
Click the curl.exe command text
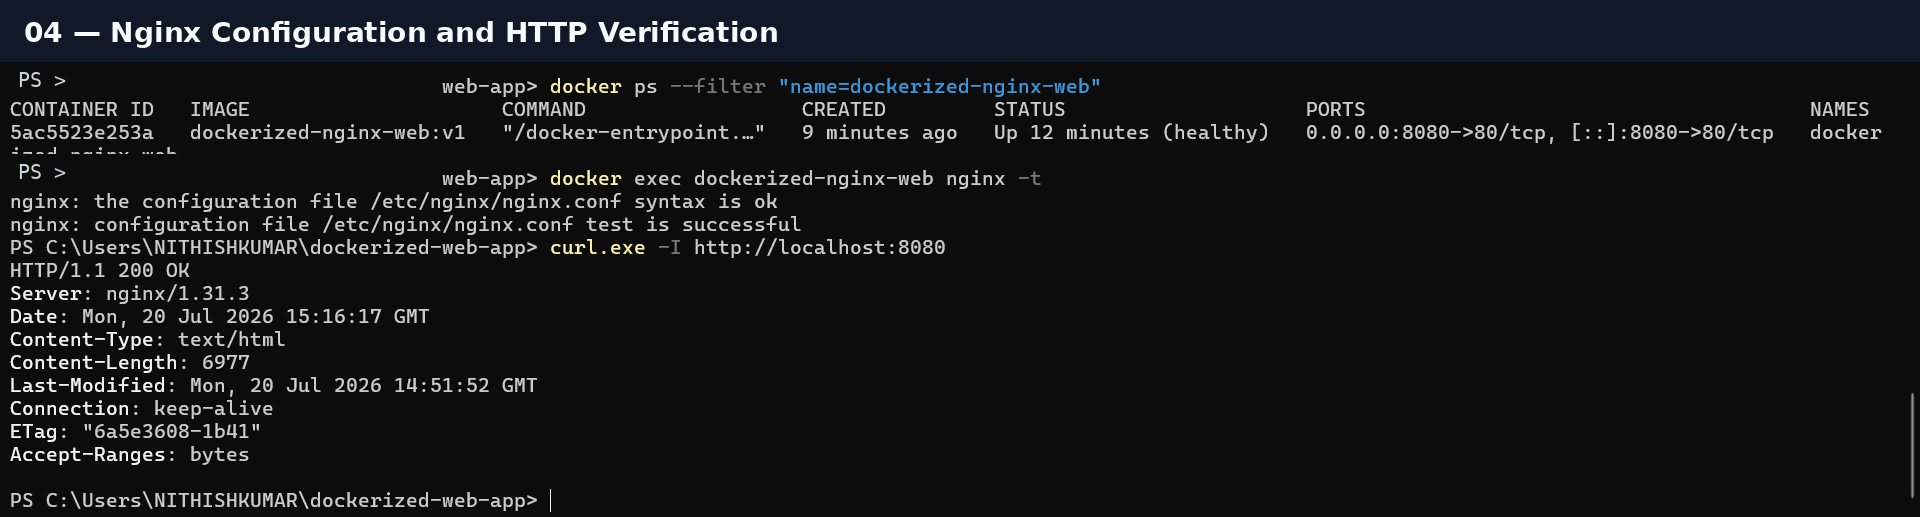pos(597,247)
